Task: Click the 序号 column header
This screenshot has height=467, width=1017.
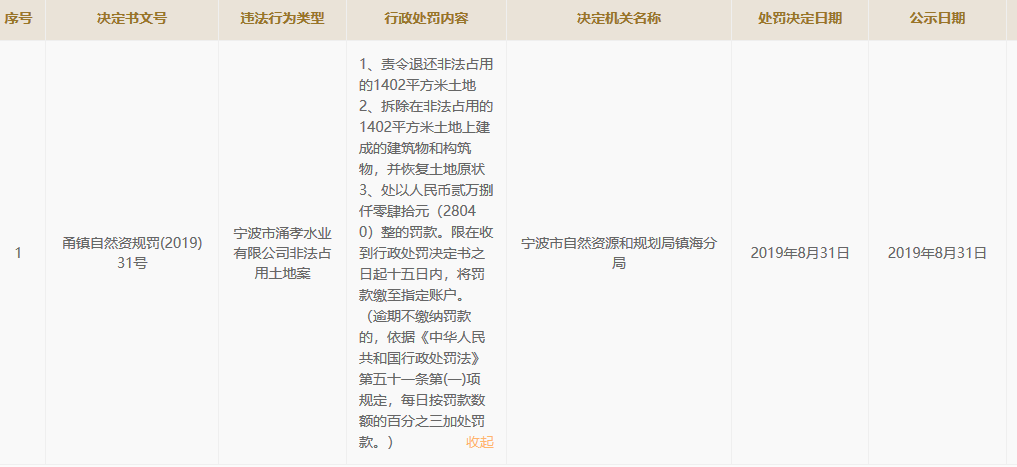Action: pyautogui.click(x=18, y=19)
